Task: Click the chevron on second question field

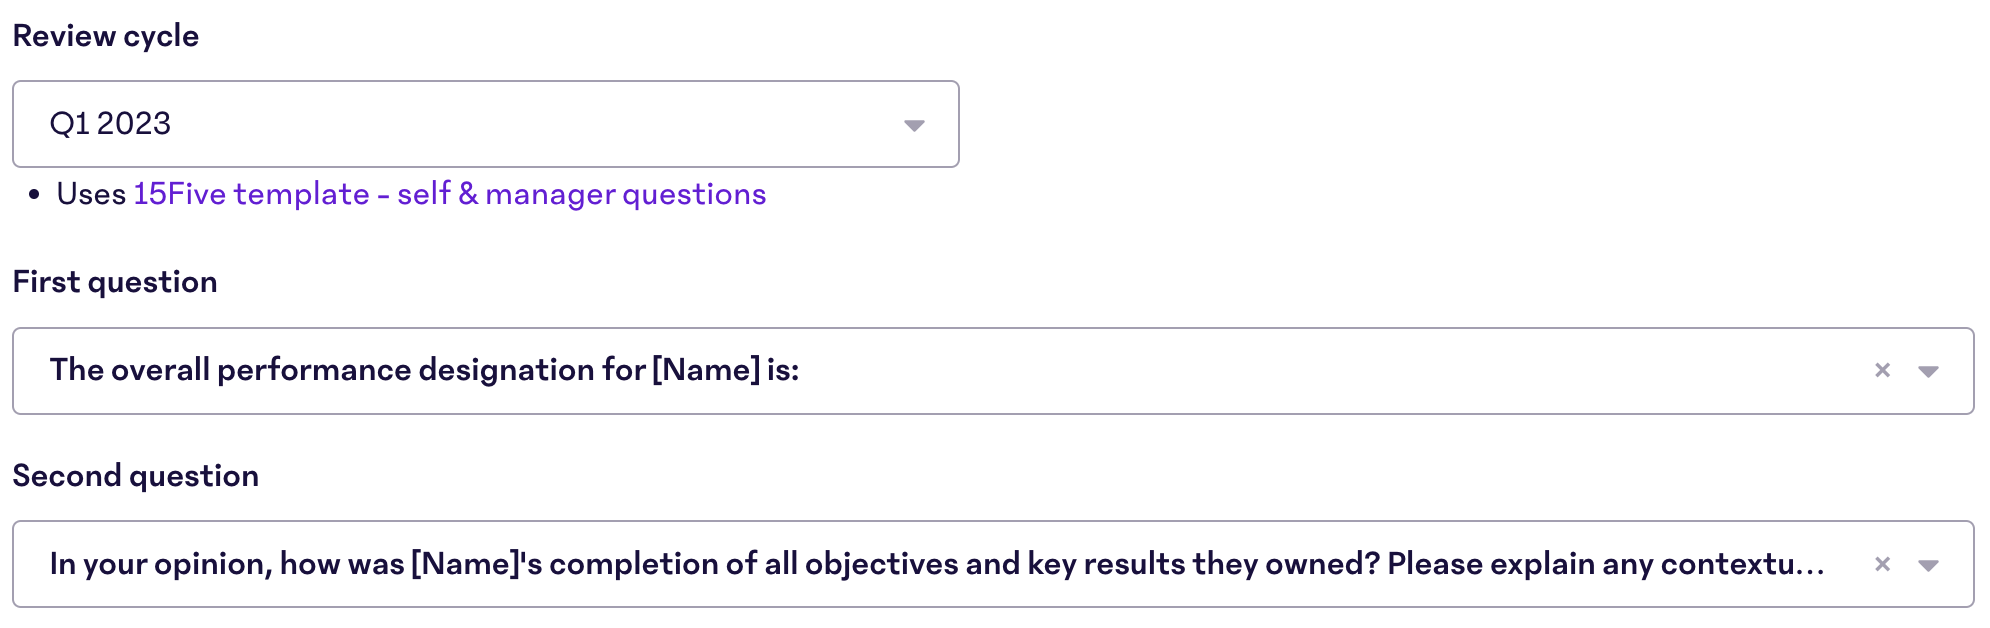Action: (x=1930, y=563)
